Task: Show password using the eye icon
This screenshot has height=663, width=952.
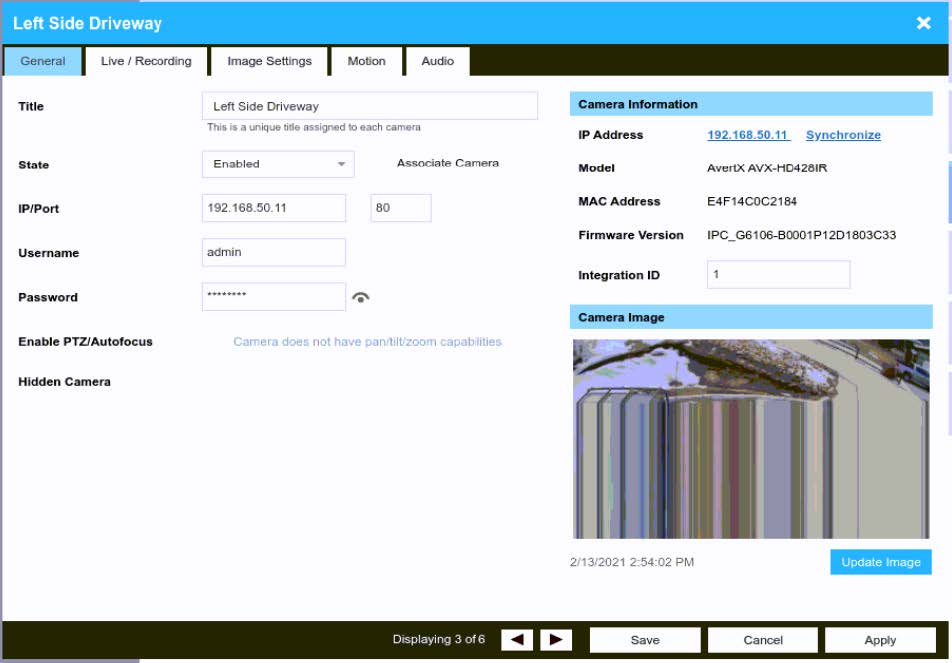Action: pos(361,297)
